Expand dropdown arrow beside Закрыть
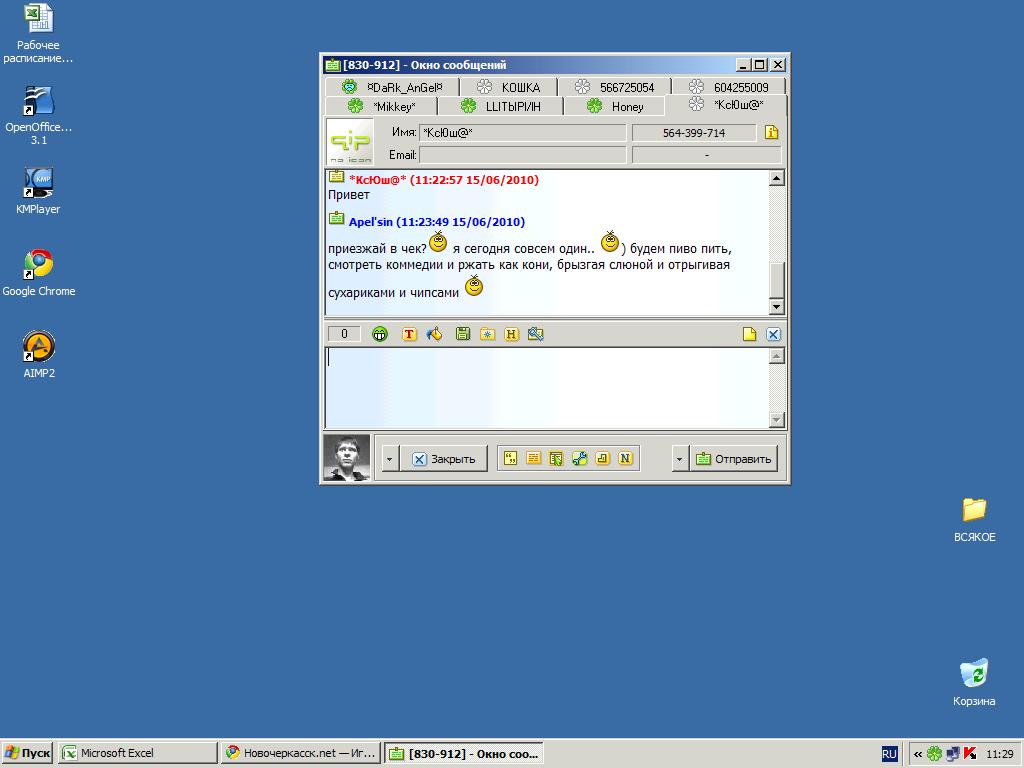The height and width of the screenshot is (768, 1024). pos(389,458)
